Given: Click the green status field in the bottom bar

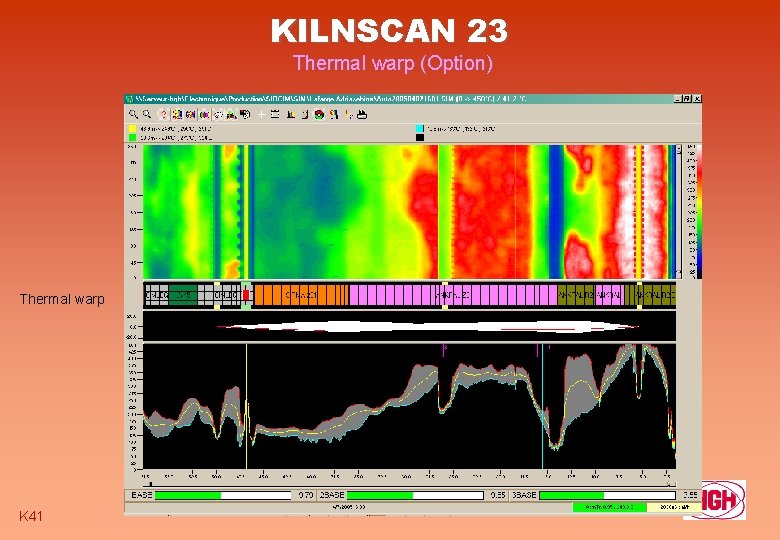Looking at the screenshot, I should (610, 507).
